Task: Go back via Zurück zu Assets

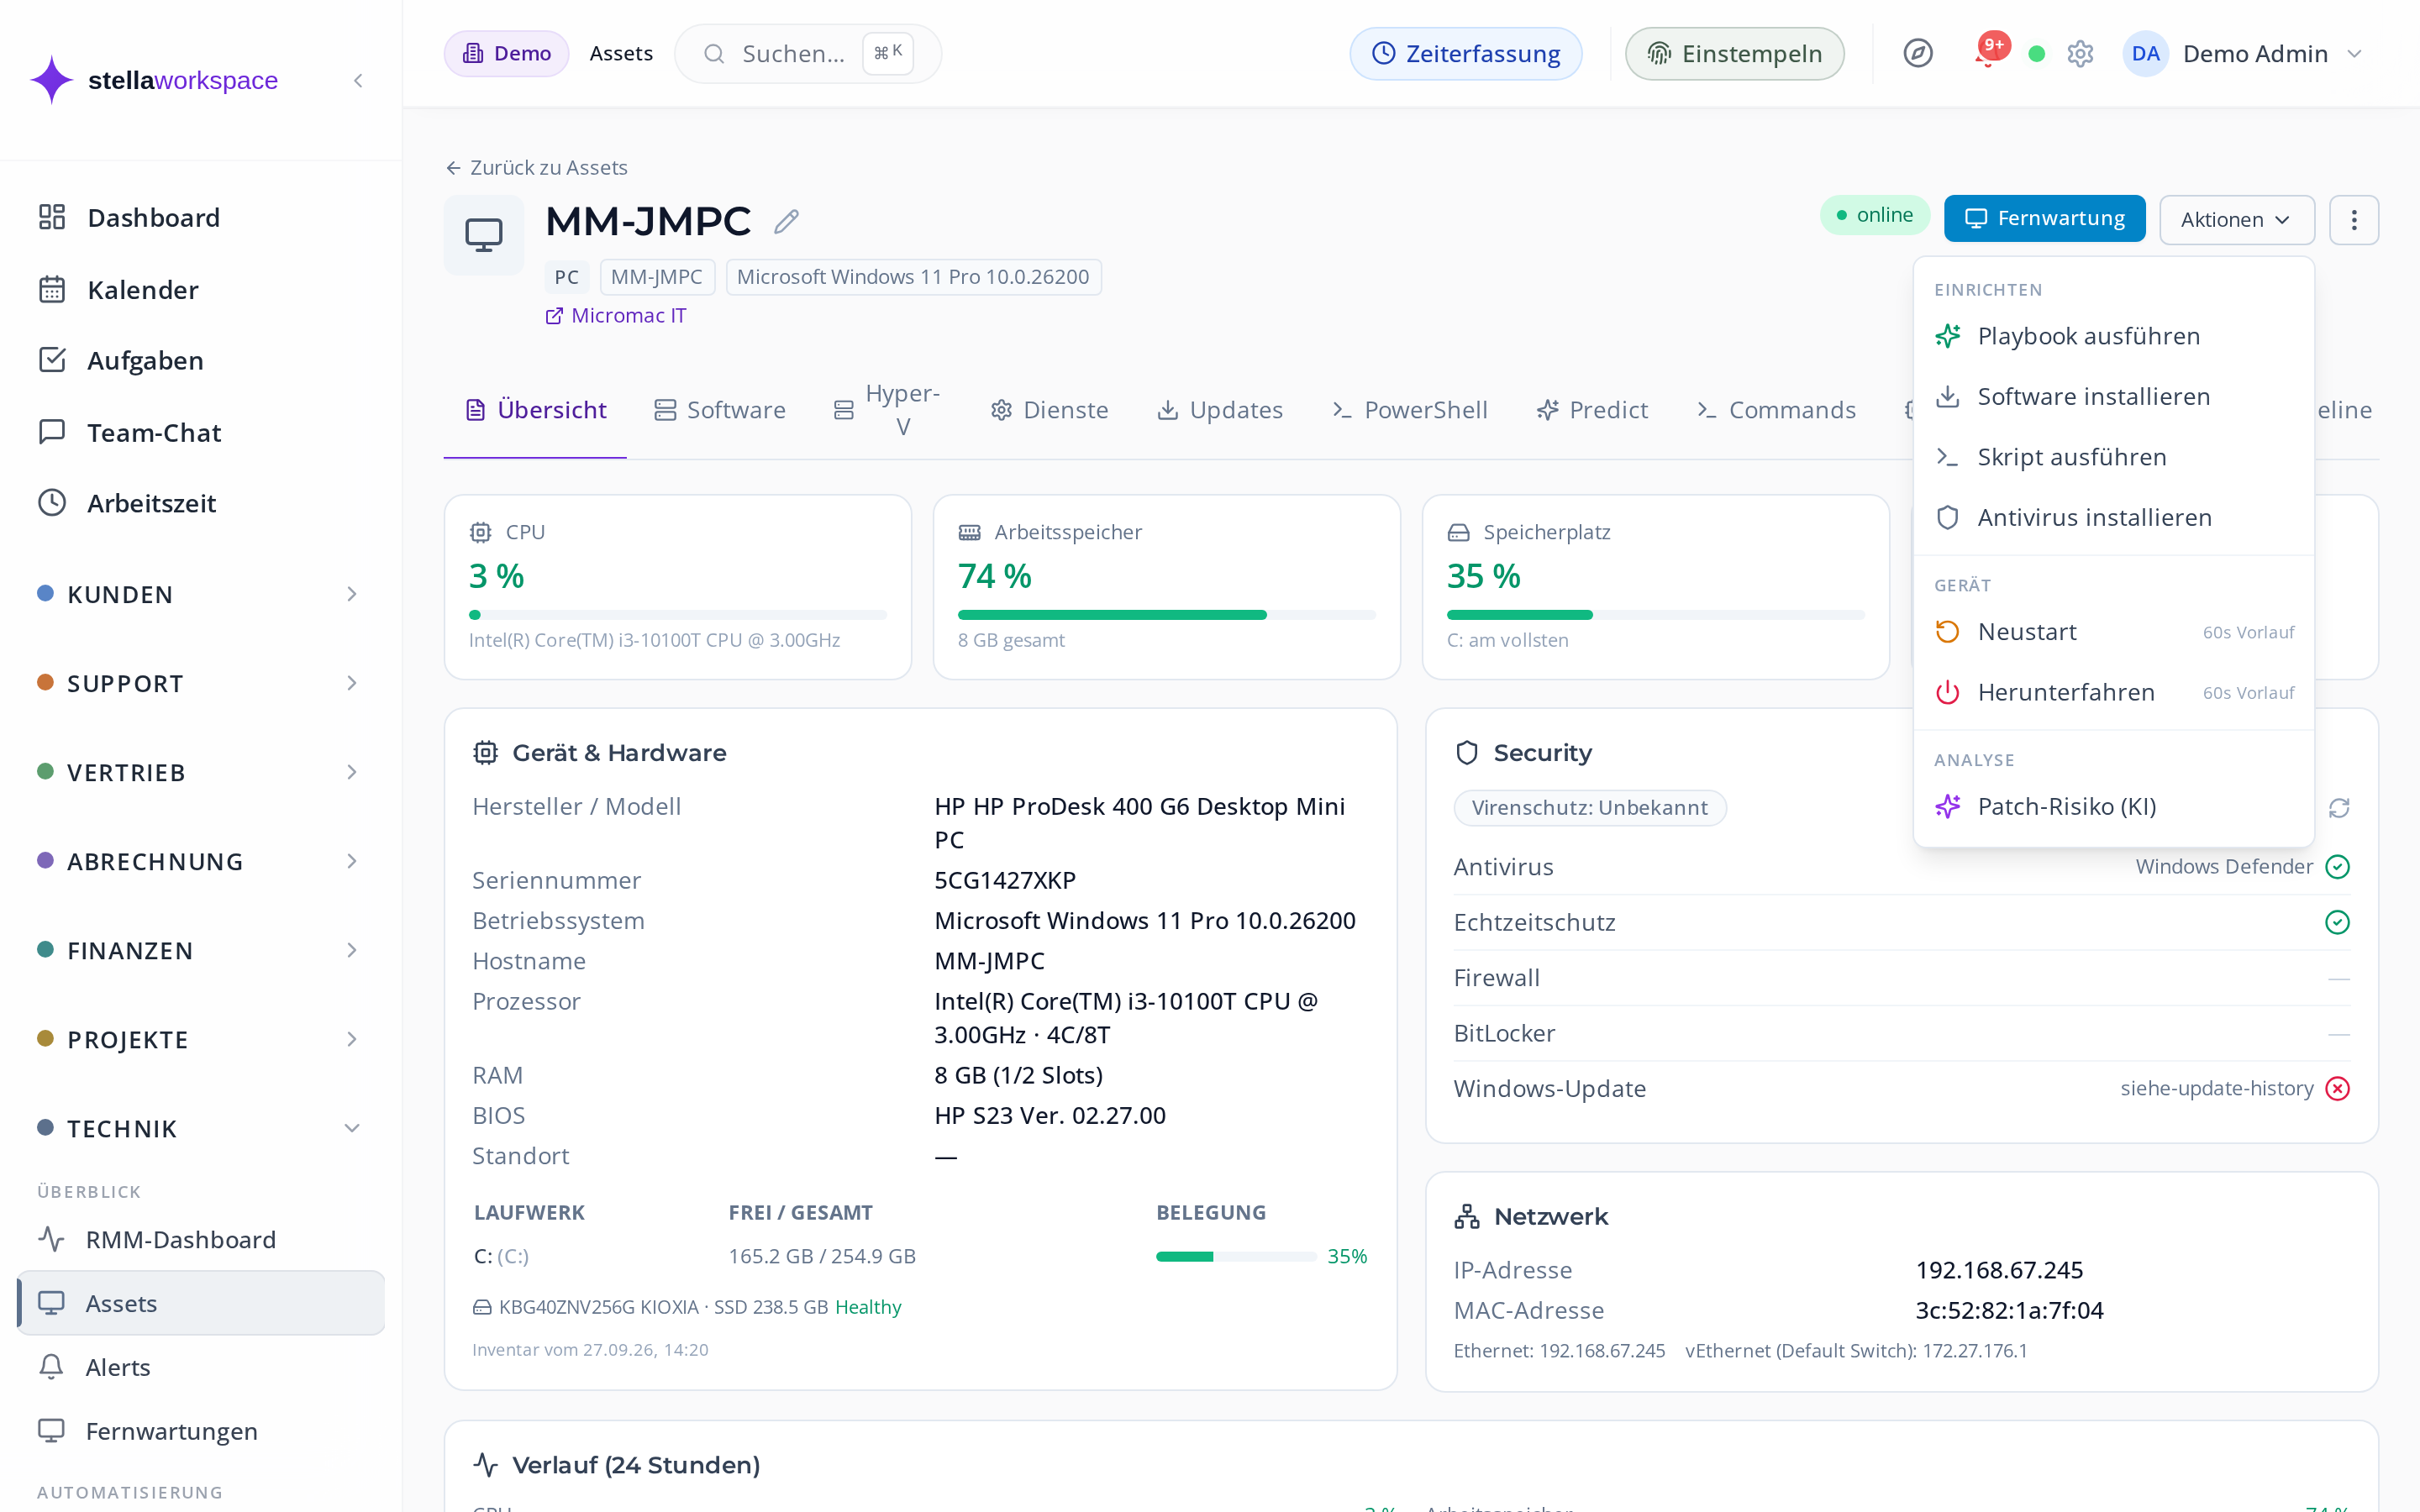Action: click(x=537, y=167)
